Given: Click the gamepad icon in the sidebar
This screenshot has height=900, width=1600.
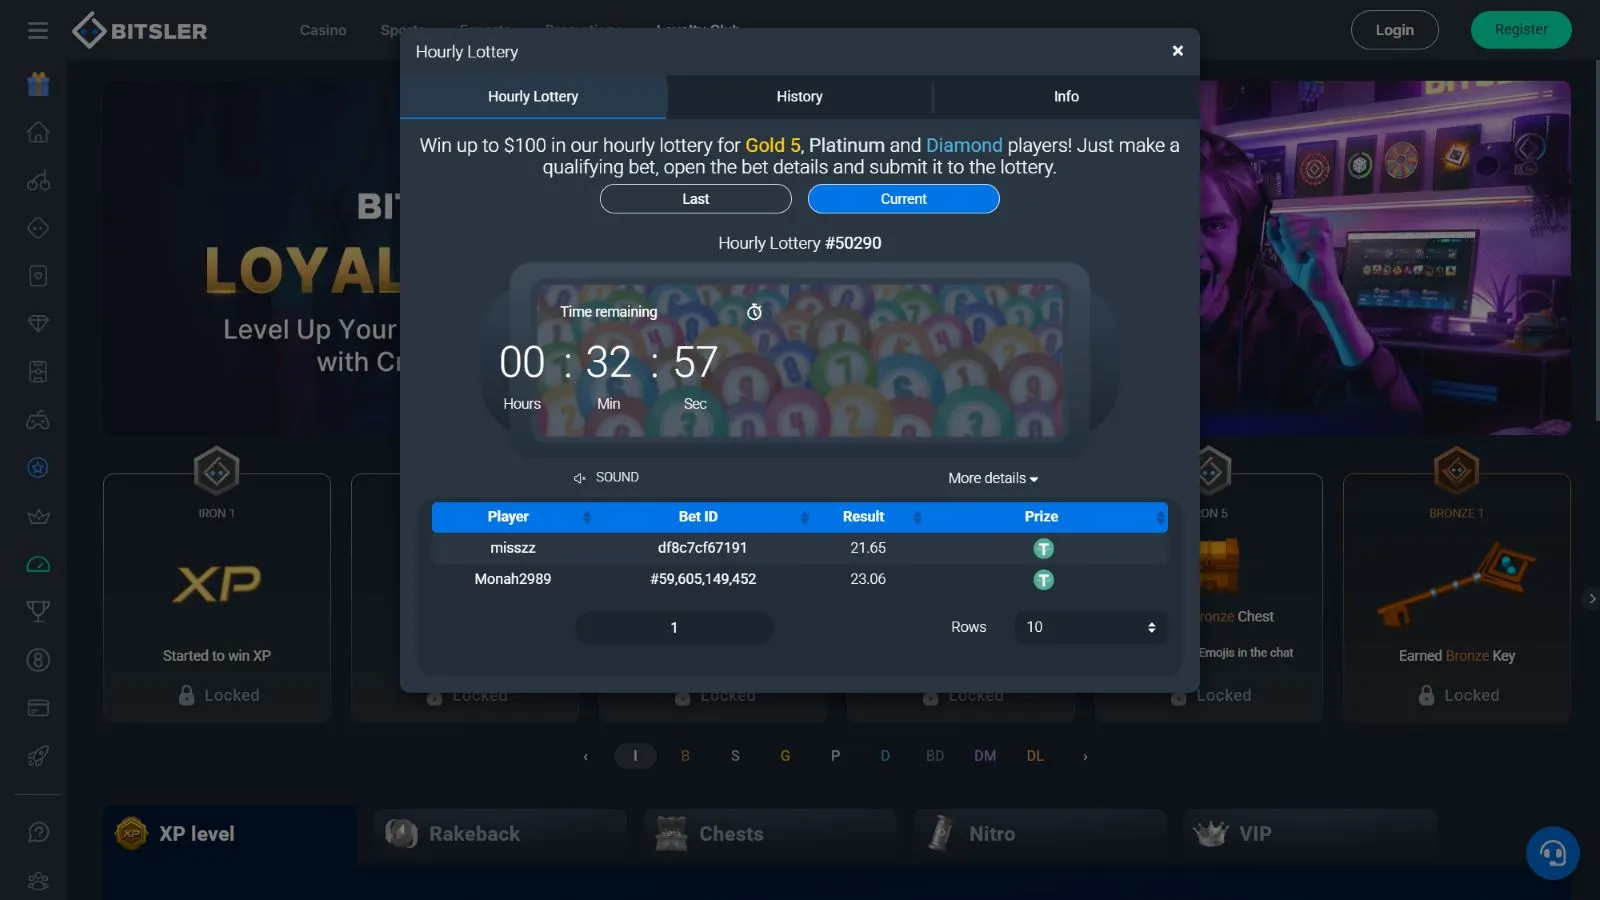Looking at the screenshot, I should point(38,420).
